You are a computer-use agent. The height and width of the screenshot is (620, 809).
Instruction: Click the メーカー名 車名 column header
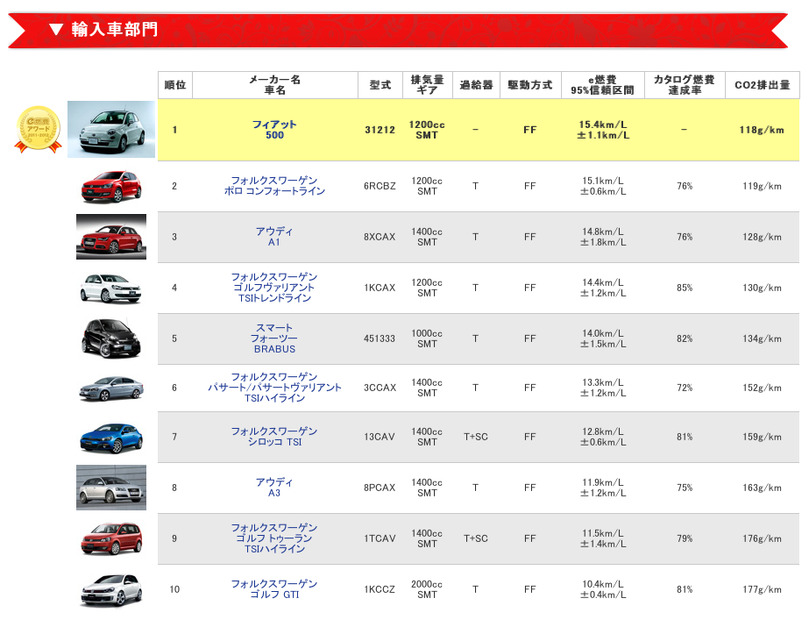click(274, 85)
